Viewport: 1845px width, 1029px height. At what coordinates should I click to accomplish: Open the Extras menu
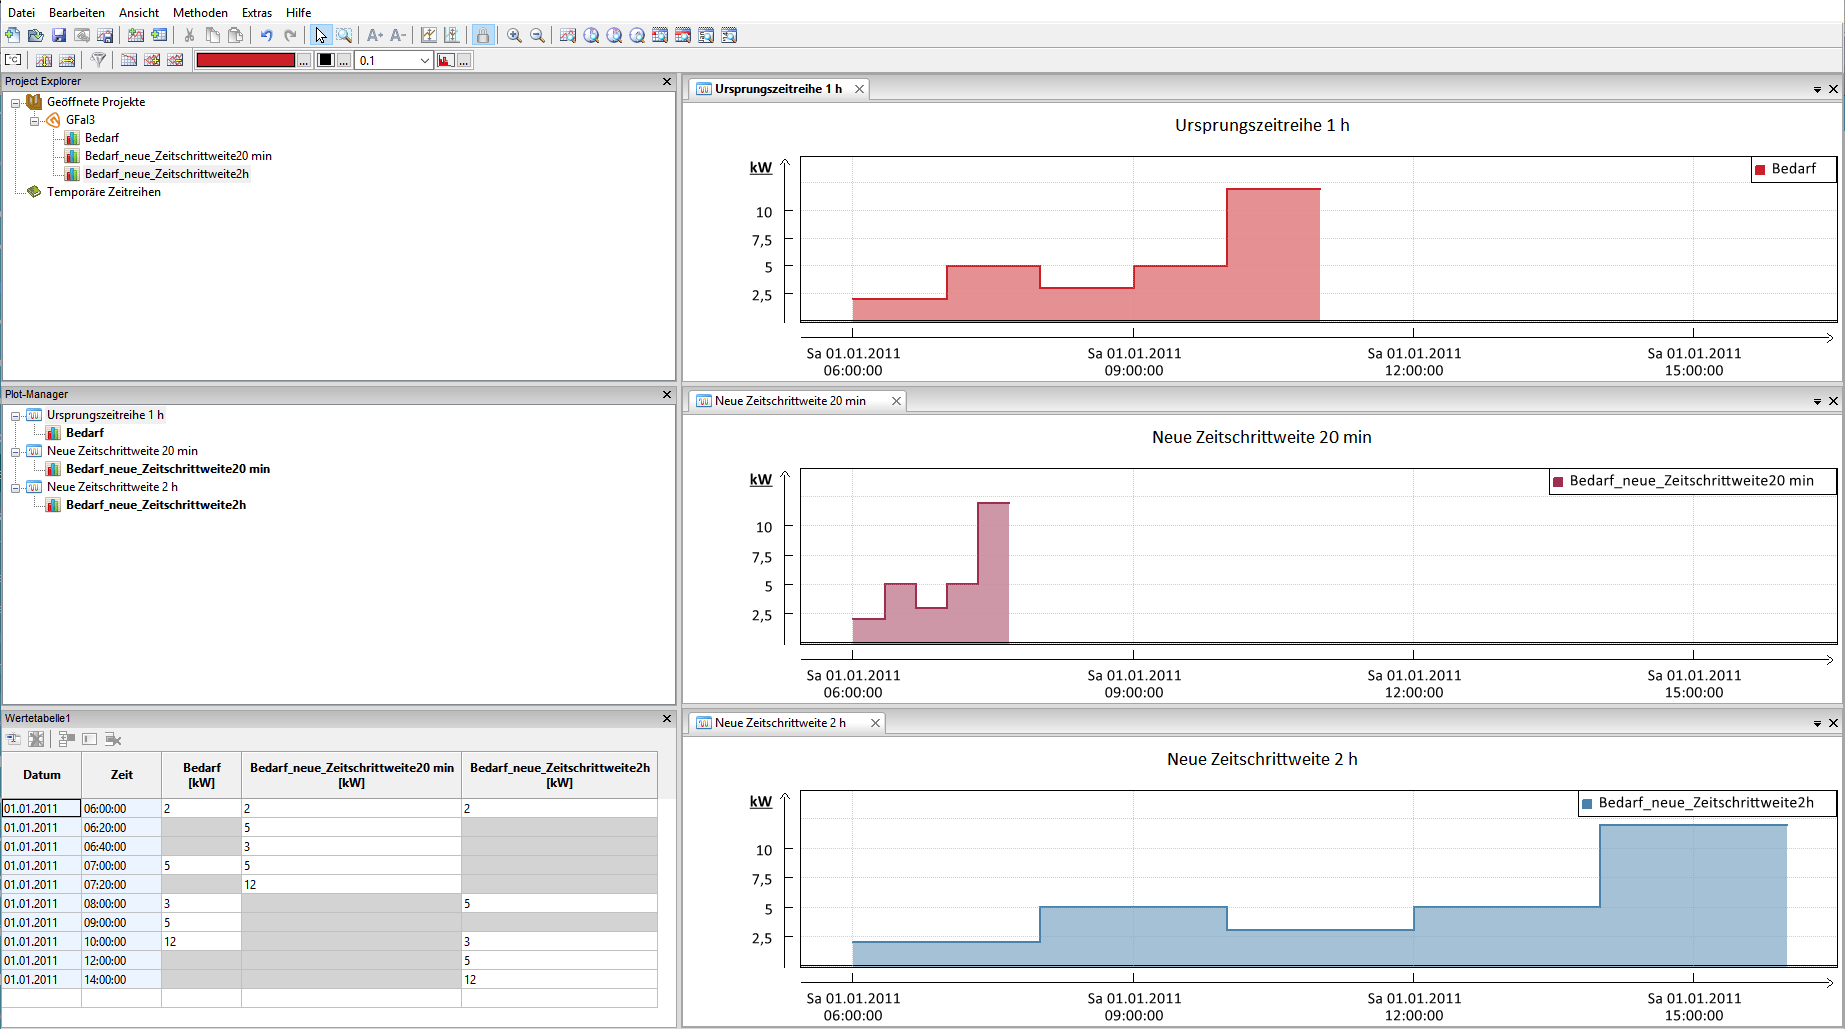(x=257, y=13)
